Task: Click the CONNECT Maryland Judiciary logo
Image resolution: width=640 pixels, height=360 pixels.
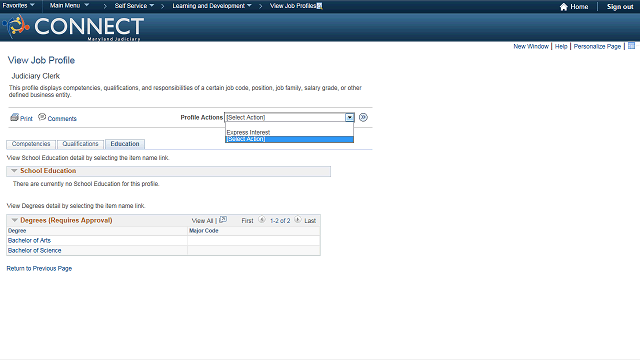Action: tap(73, 27)
